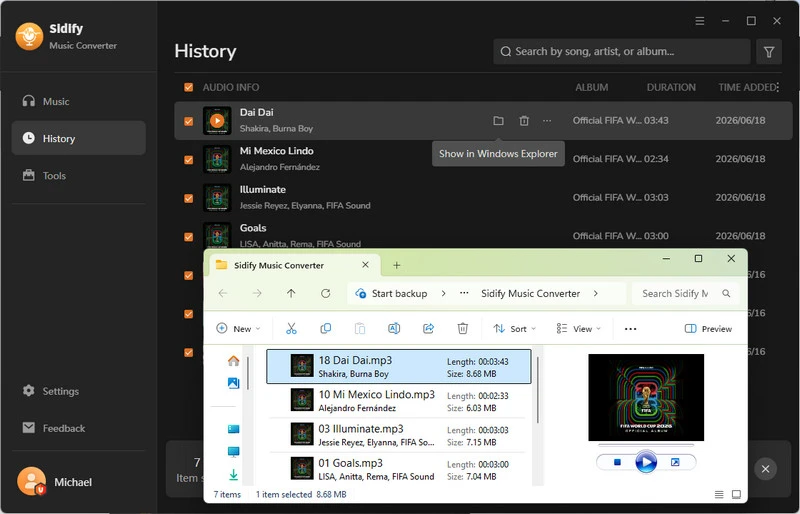Open the New dropdown in Explorer
This screenshot has width=800, height=514.
(x=238, y=329)
